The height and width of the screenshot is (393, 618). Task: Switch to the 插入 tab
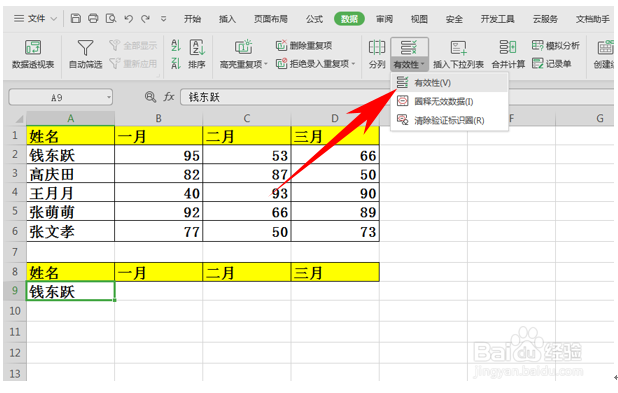click(227, 19)
